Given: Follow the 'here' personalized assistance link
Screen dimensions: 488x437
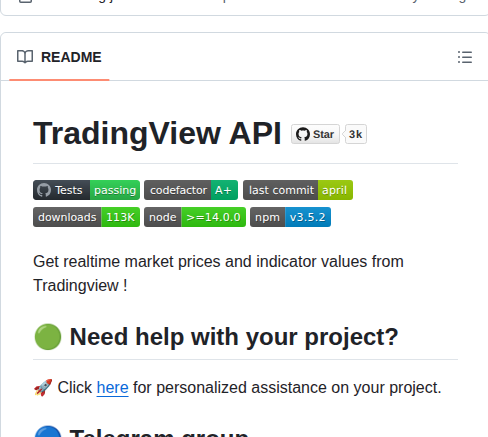Looking at the screenshot, I should coord(112,388).
